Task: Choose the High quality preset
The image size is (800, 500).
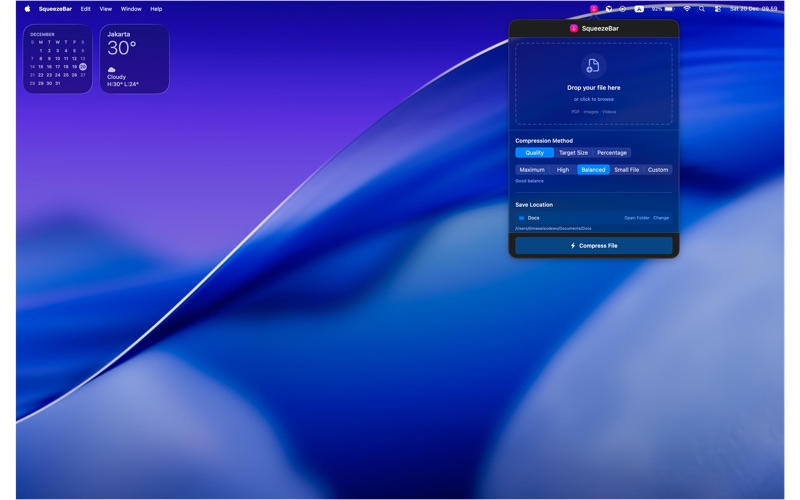Action: (563, 169)
